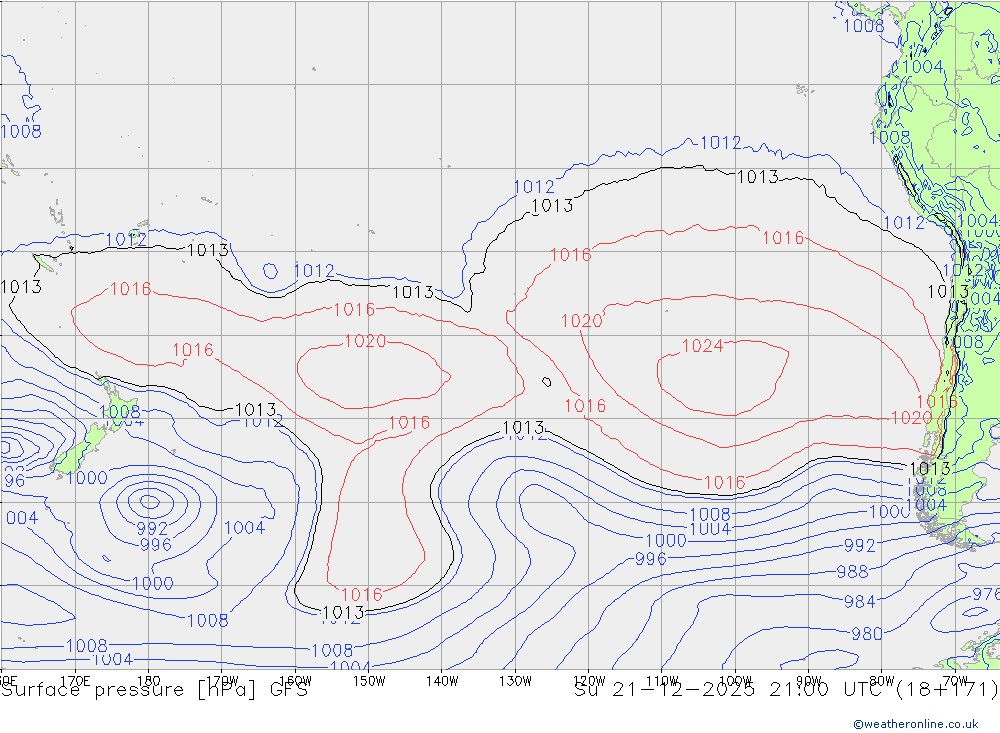
Task: Click the 992 label under the New Zealand low
Action: click(x=152, y=528)
